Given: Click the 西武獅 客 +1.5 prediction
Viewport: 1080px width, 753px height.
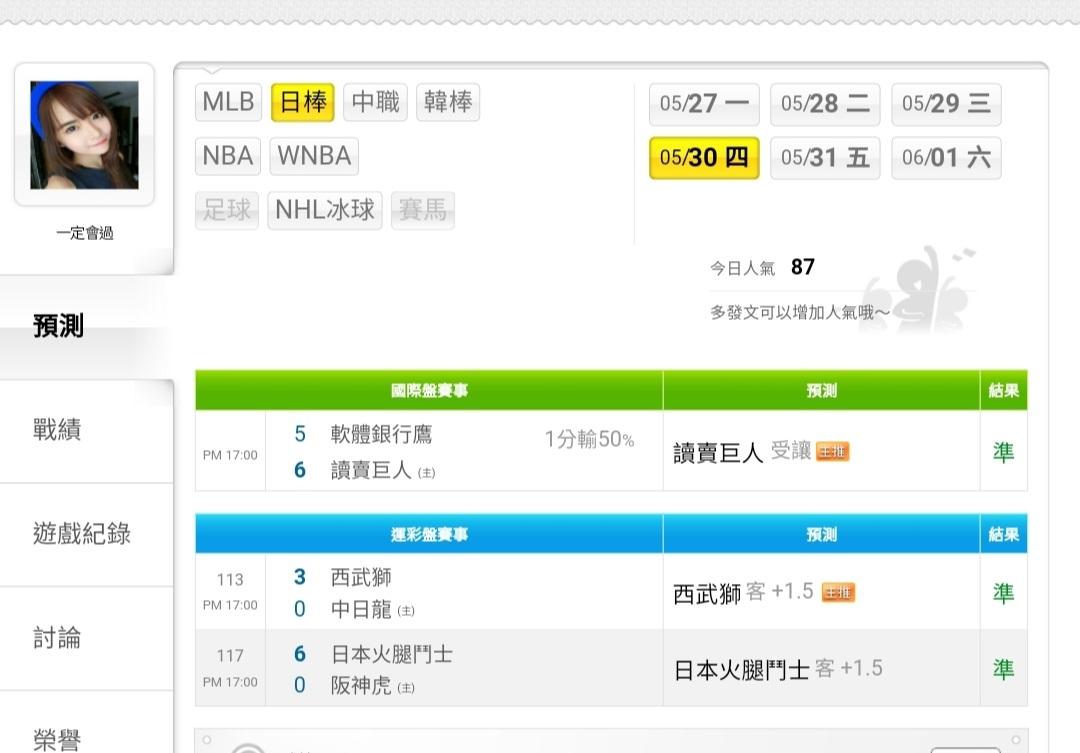Looking at the screenshot, I should 743,592.
